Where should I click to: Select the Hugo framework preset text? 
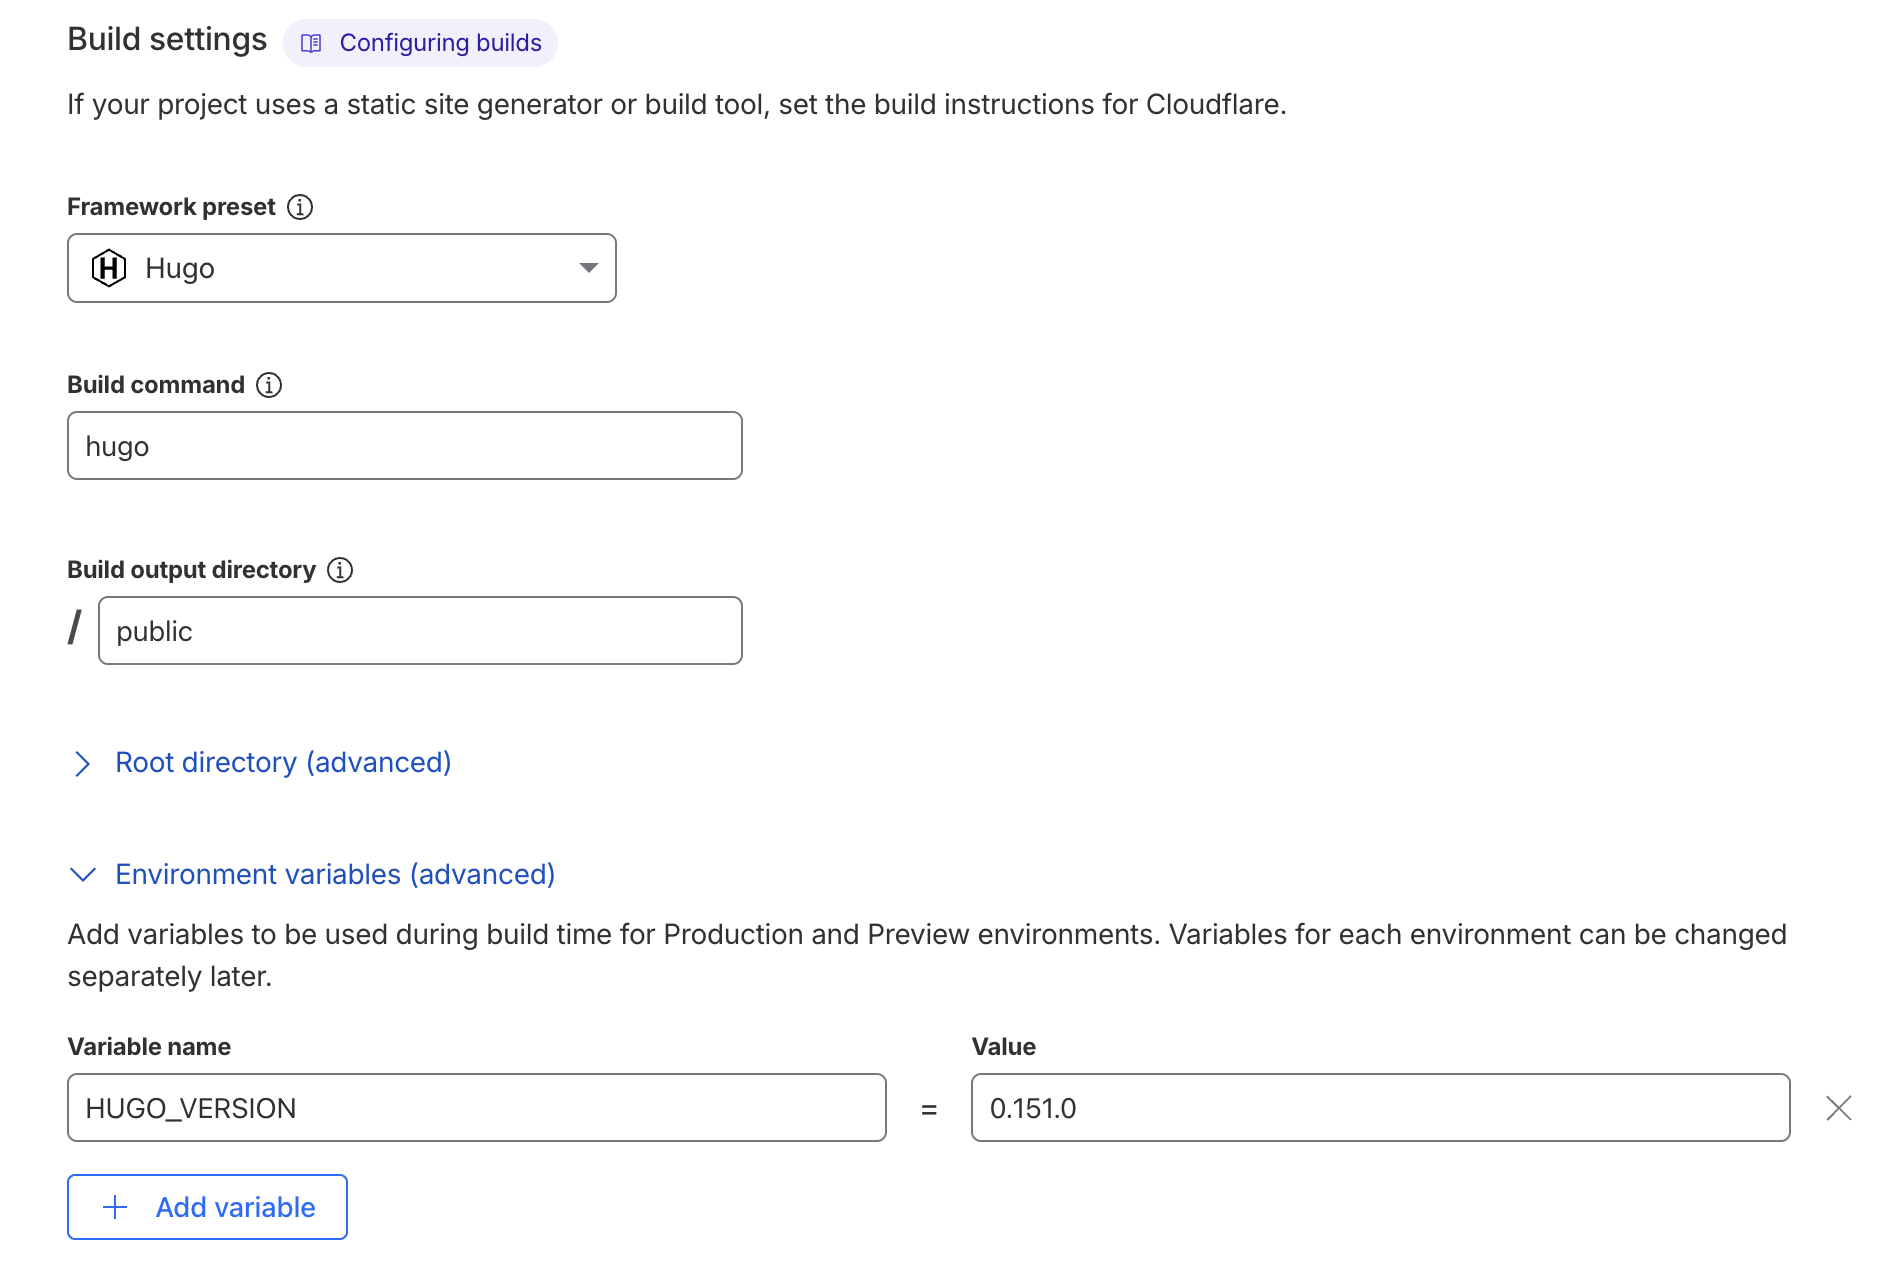[x=180, y=268]
